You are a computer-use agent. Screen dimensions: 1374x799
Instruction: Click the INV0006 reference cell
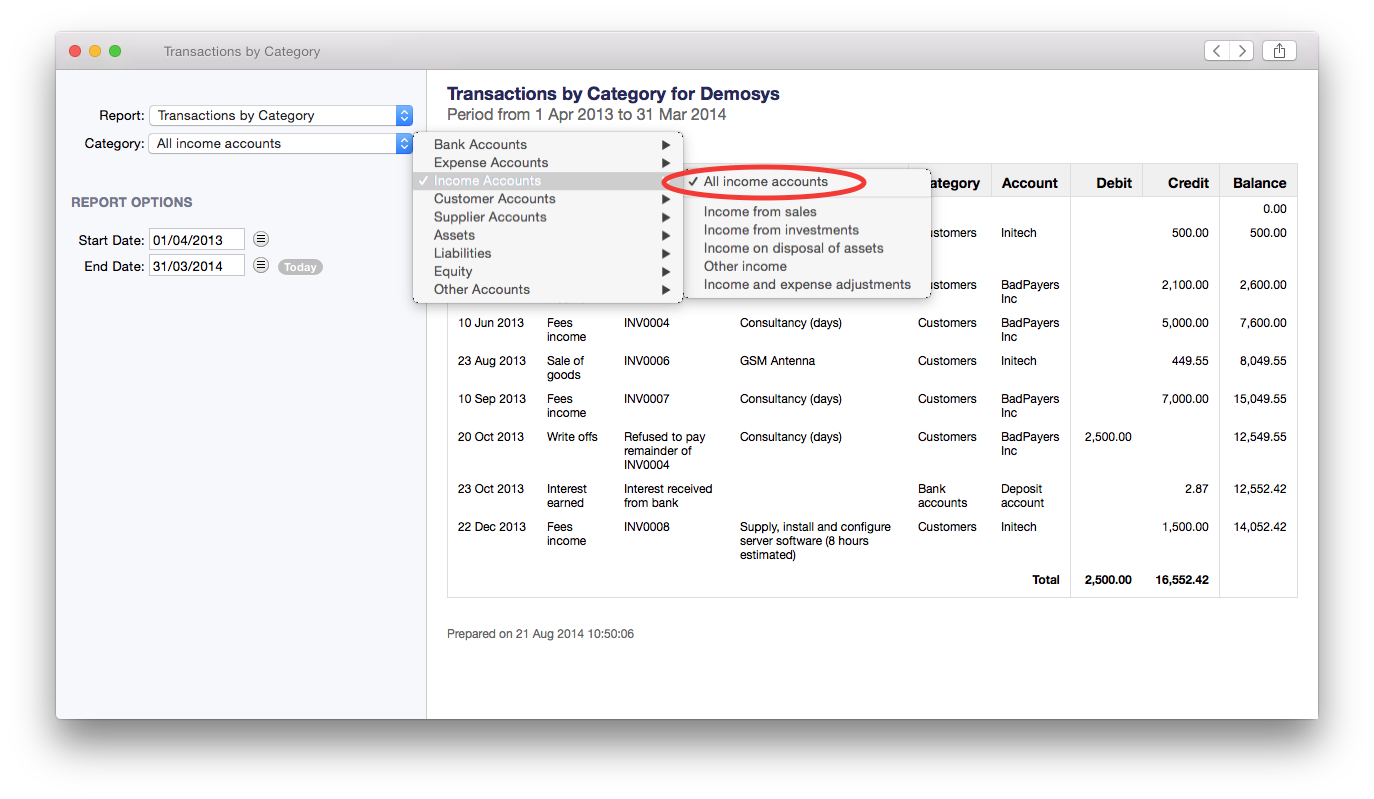(x=647, y=361)
